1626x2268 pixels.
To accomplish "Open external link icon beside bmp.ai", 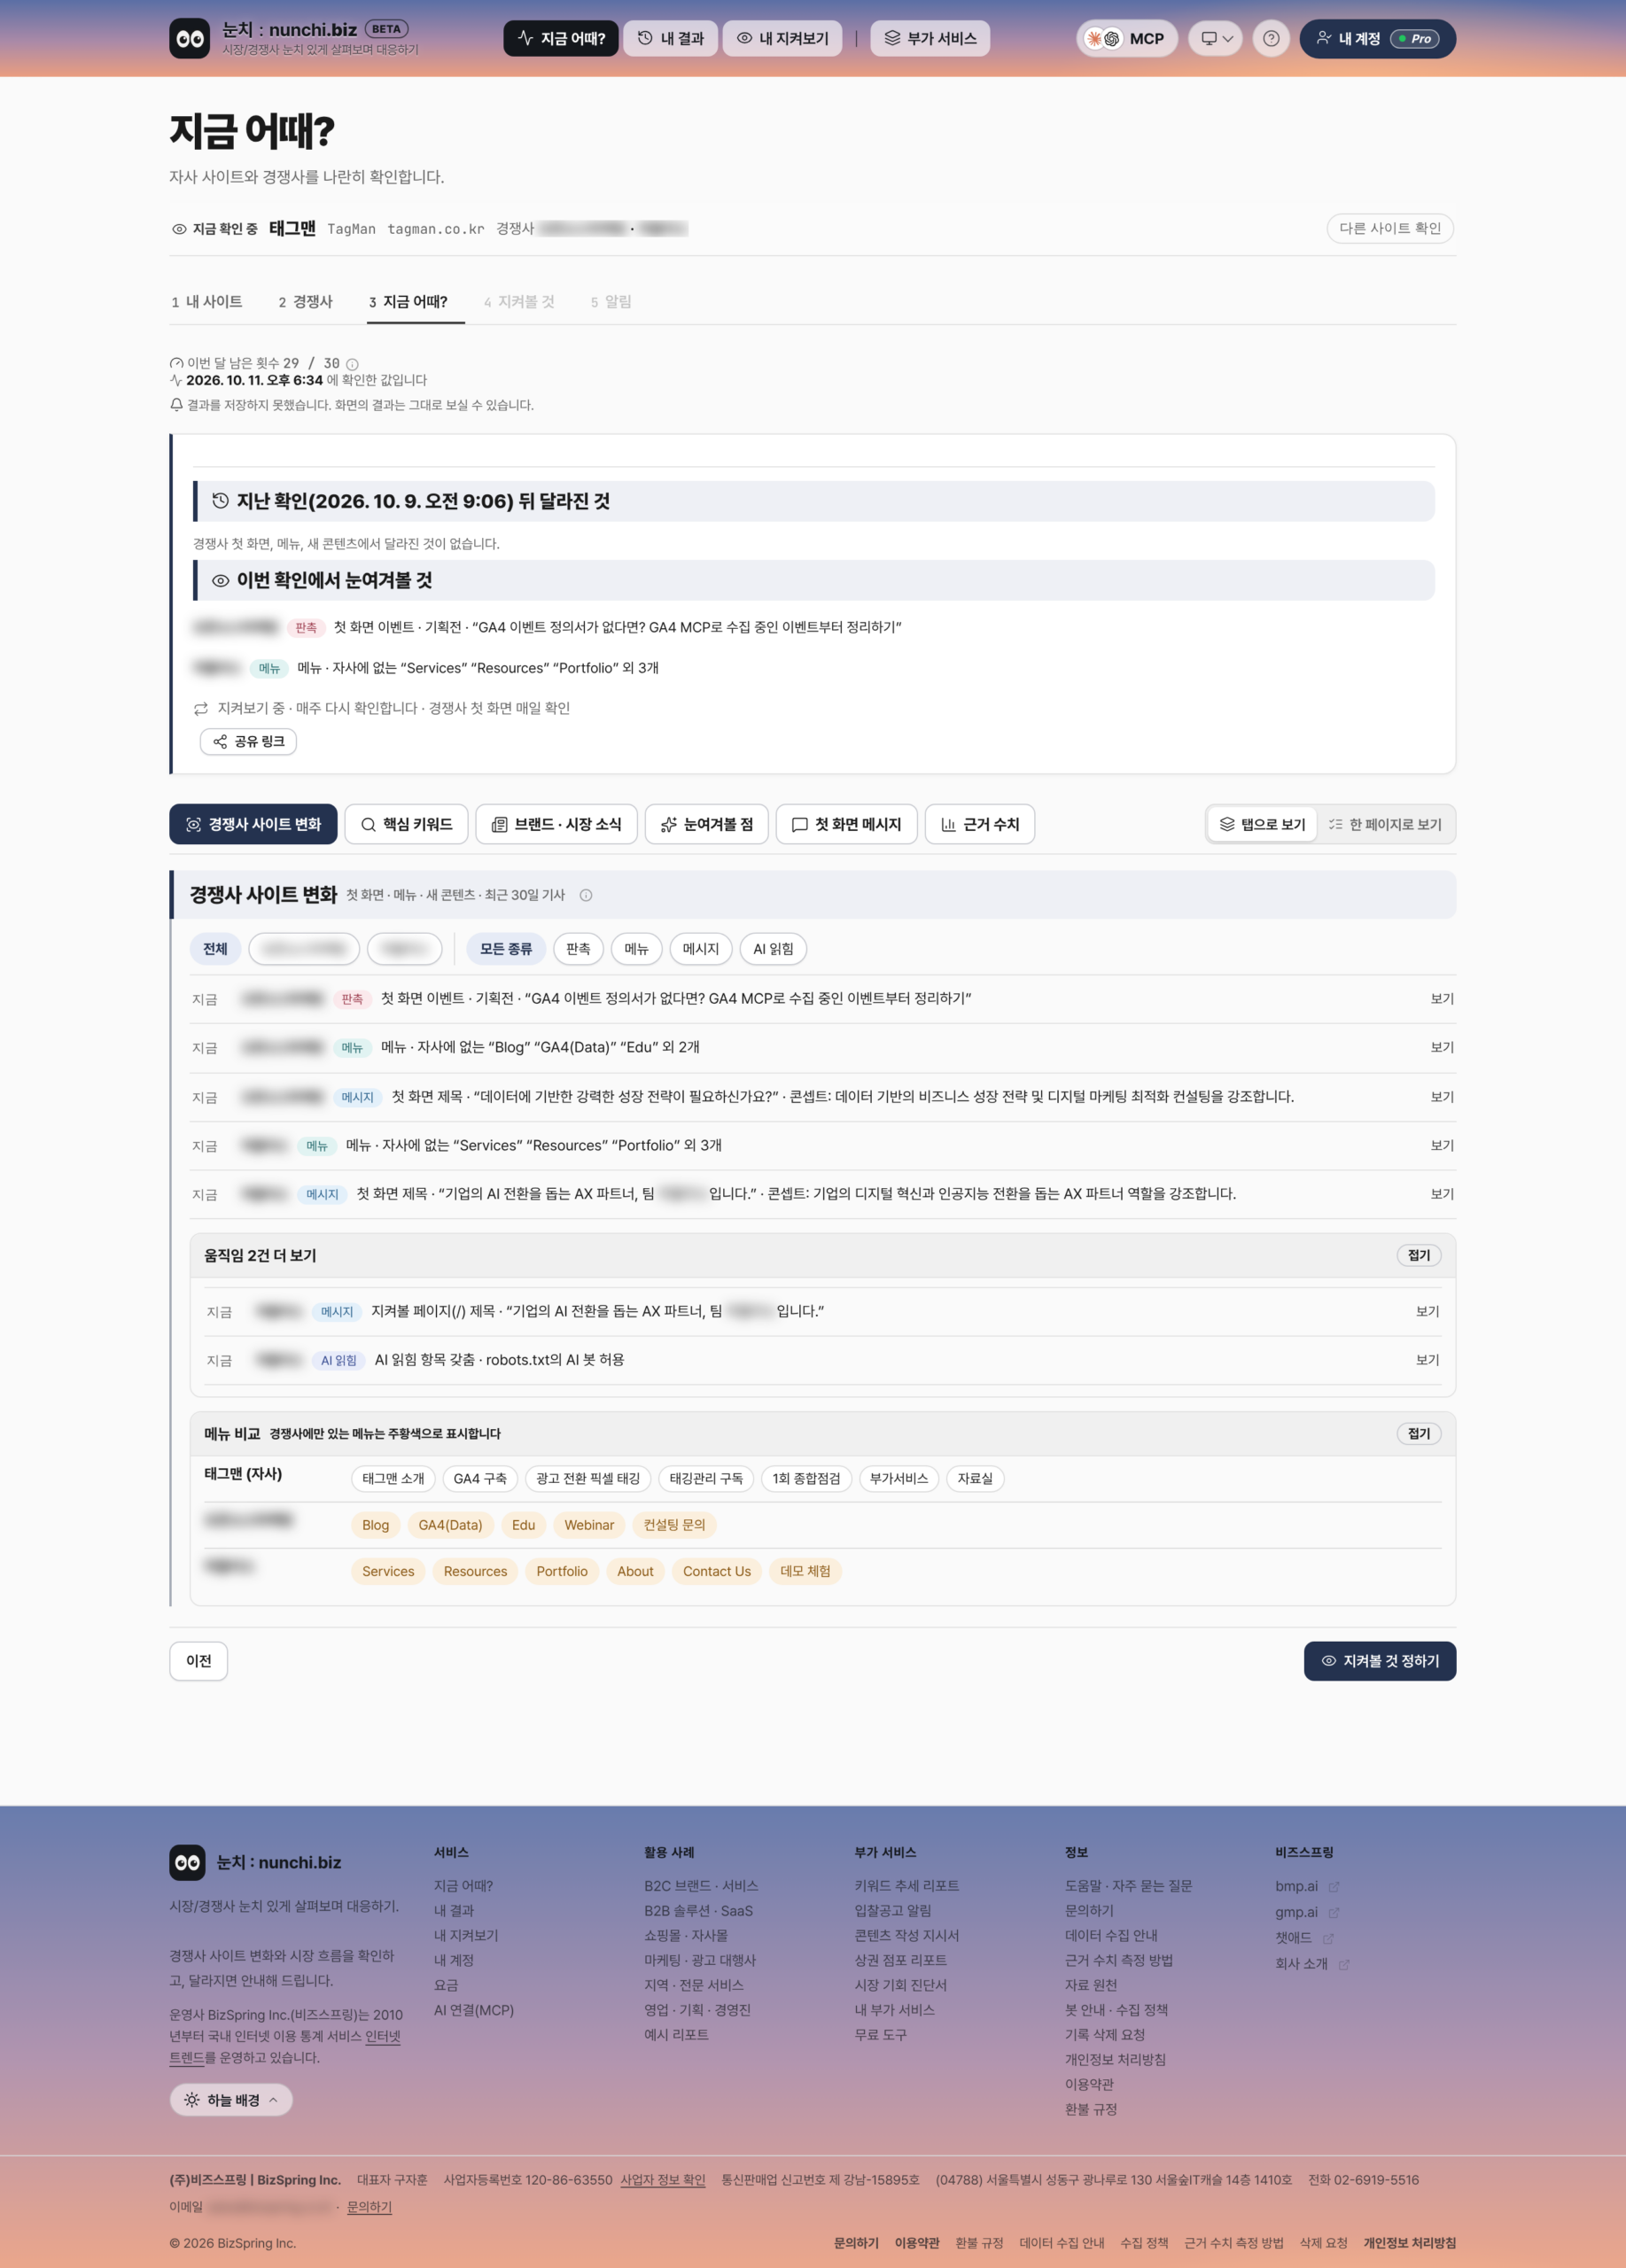I will (x=1333, y=1886).
